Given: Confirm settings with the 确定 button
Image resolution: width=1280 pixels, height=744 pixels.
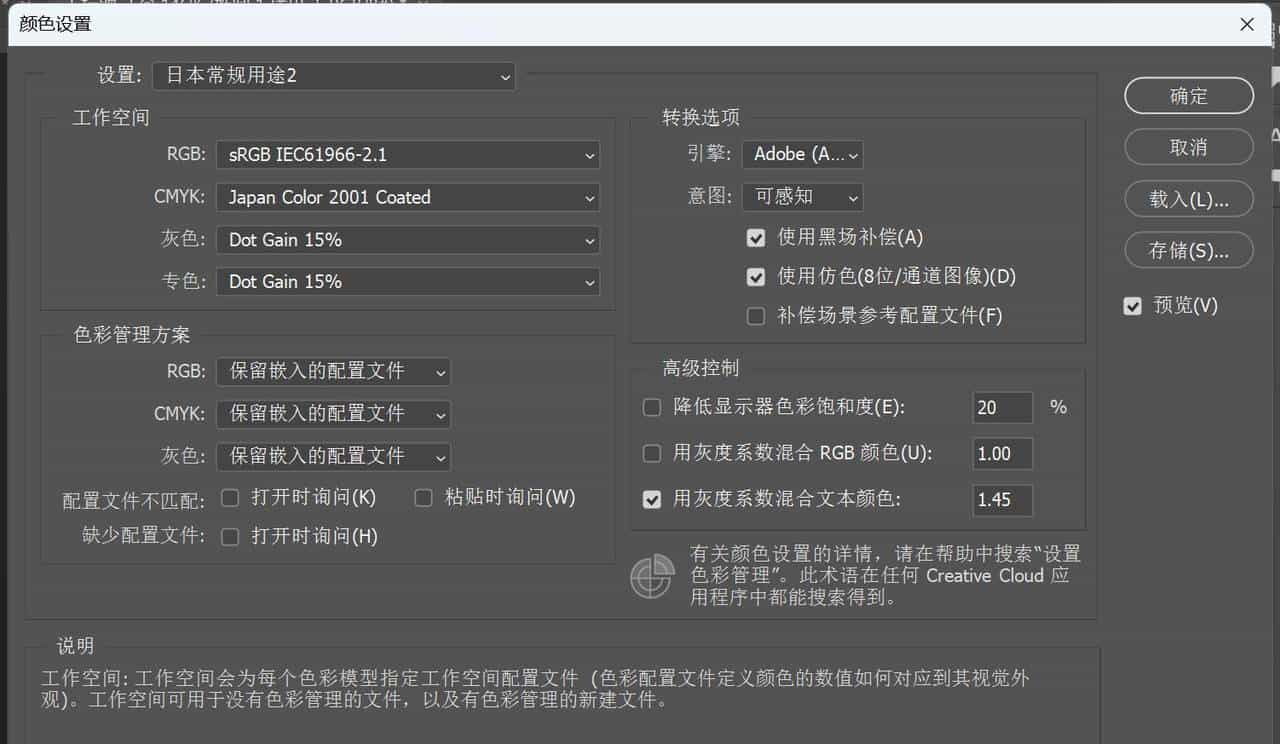Looking at the screenshot, I should (1188, 96).
